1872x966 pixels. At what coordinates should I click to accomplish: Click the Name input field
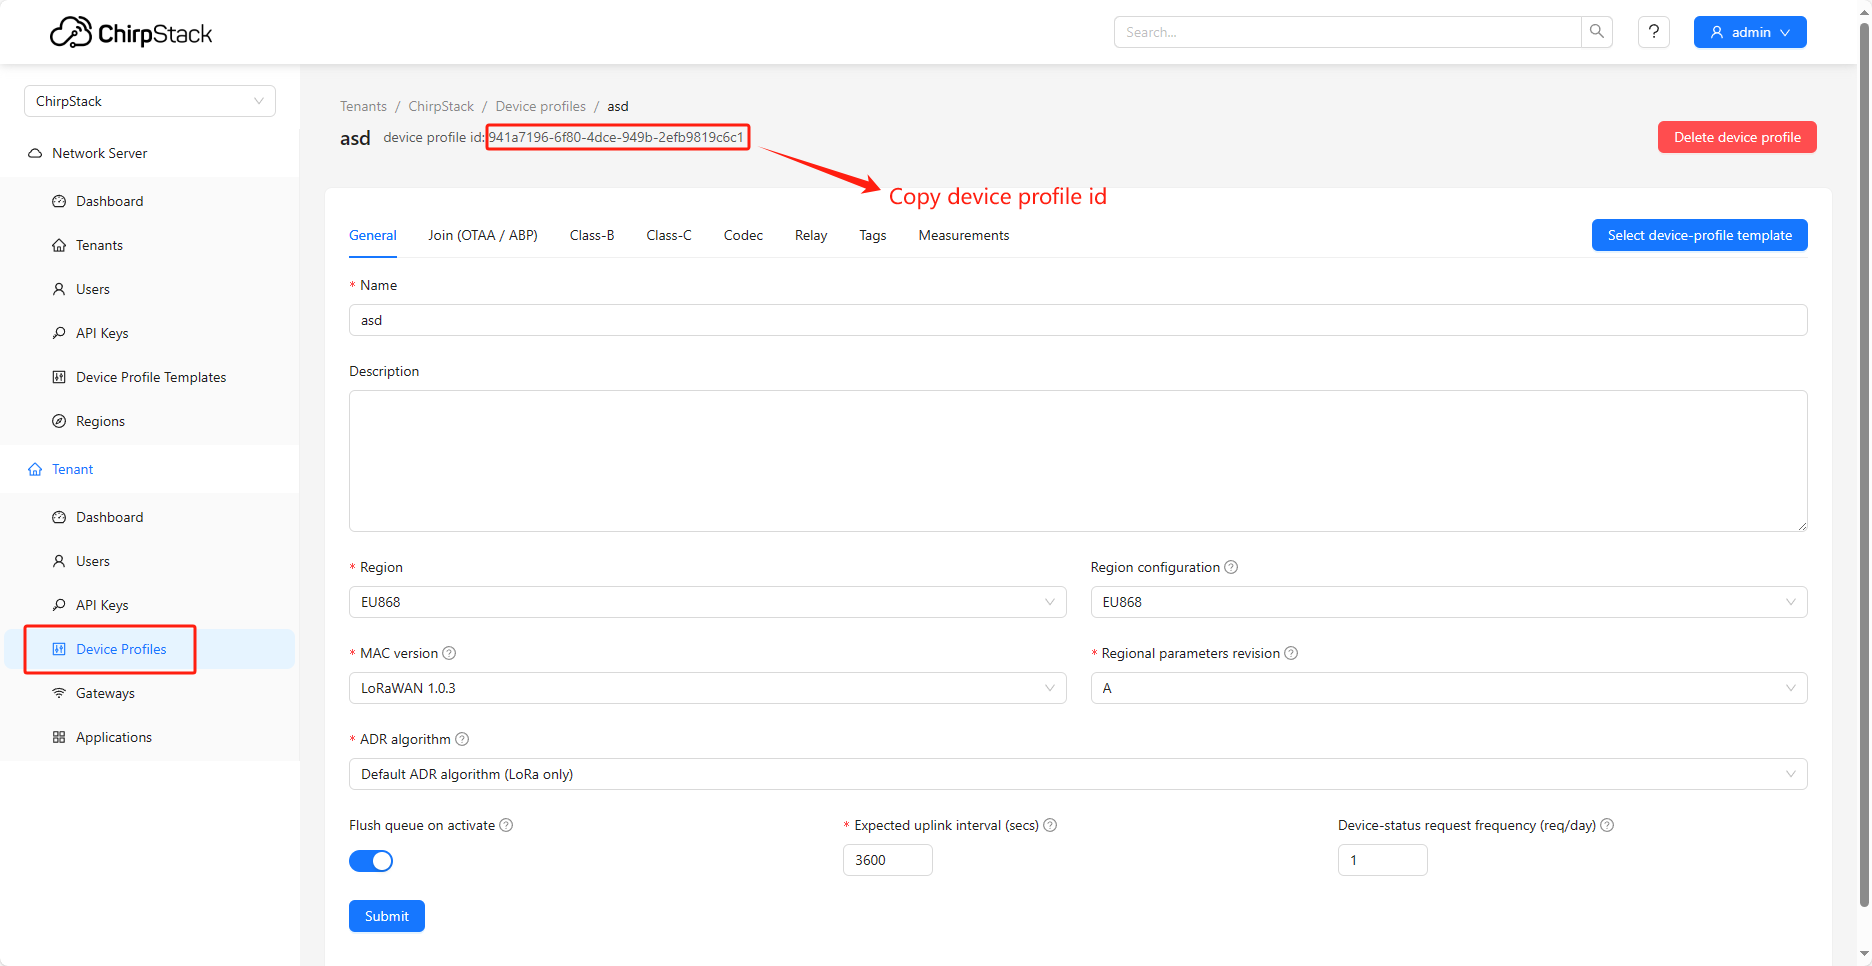1078,320
